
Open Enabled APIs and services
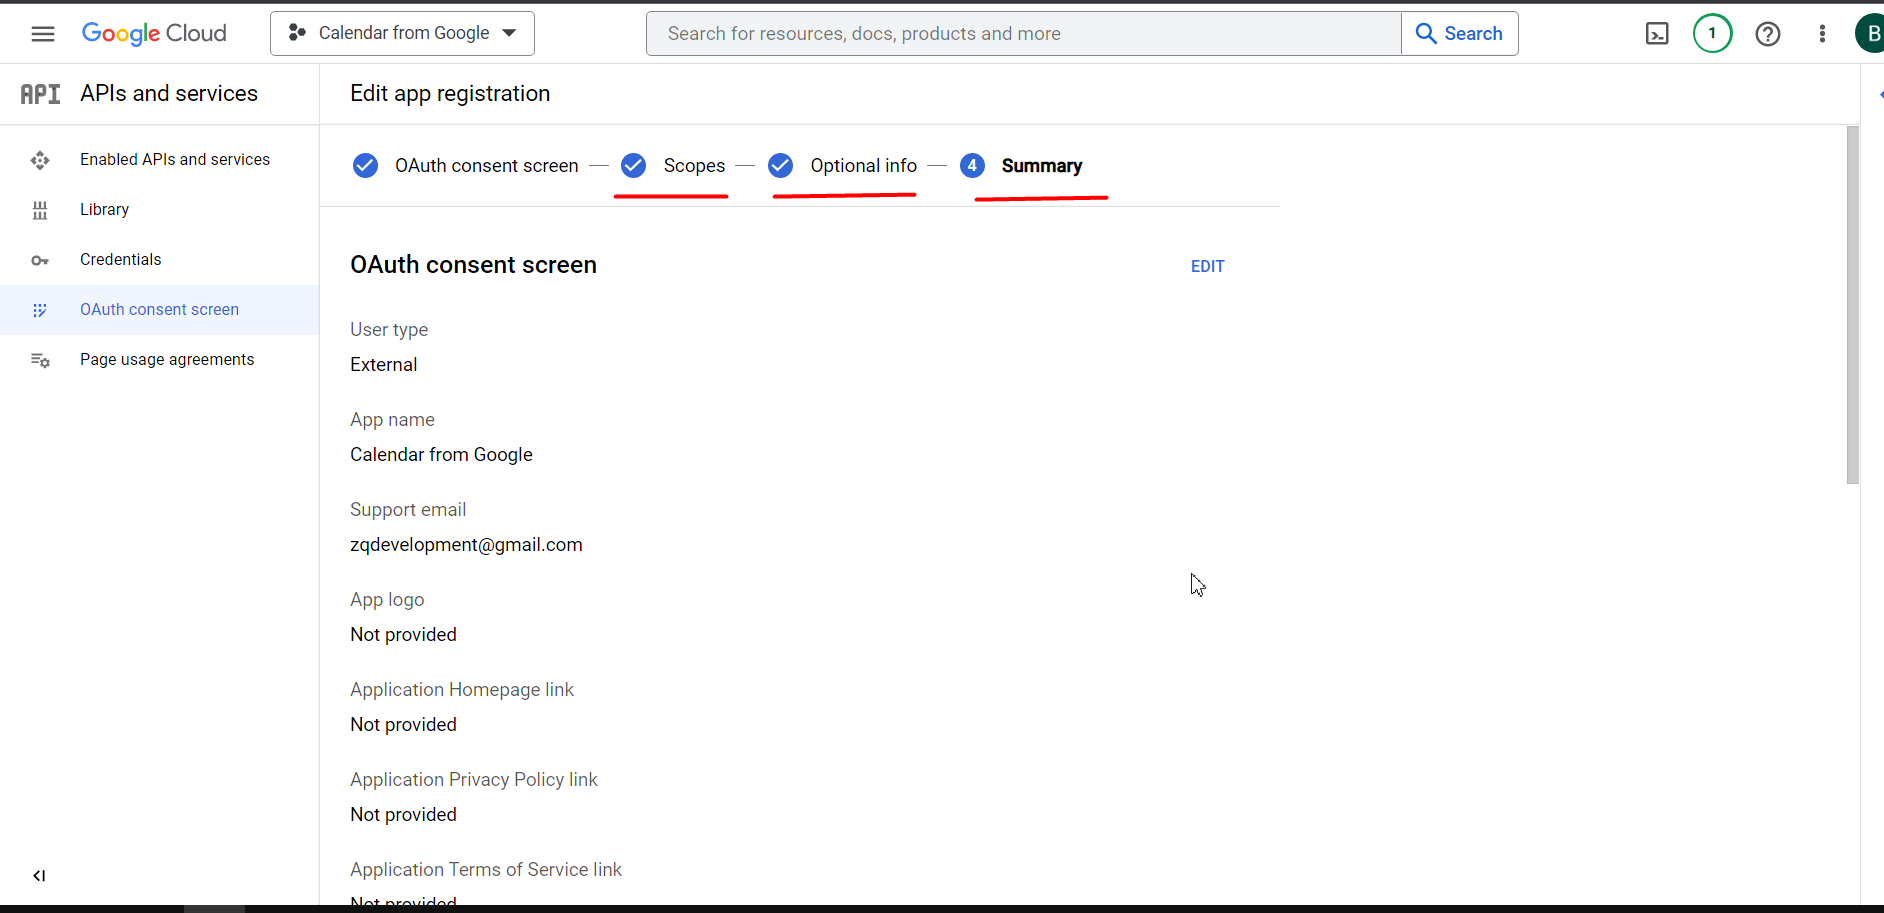pos(160,160)
